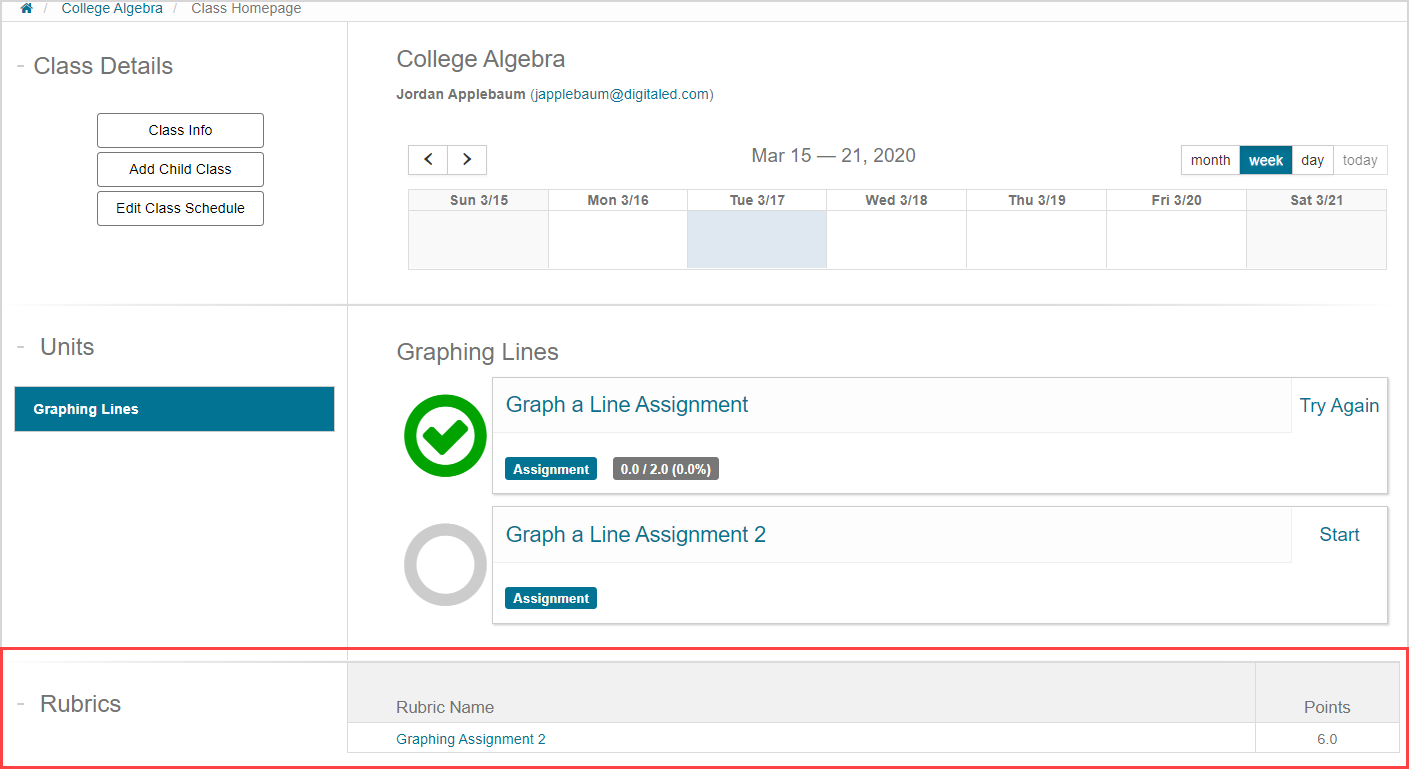Go to previous week with left arrow
1409x769 pixels.
(428, 160)
